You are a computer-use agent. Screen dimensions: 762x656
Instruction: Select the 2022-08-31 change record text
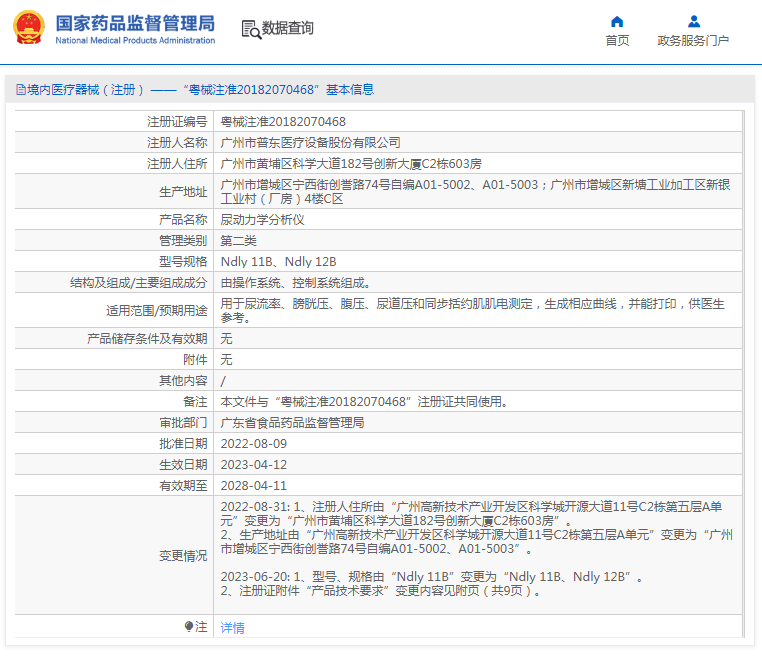coord(477,528)
